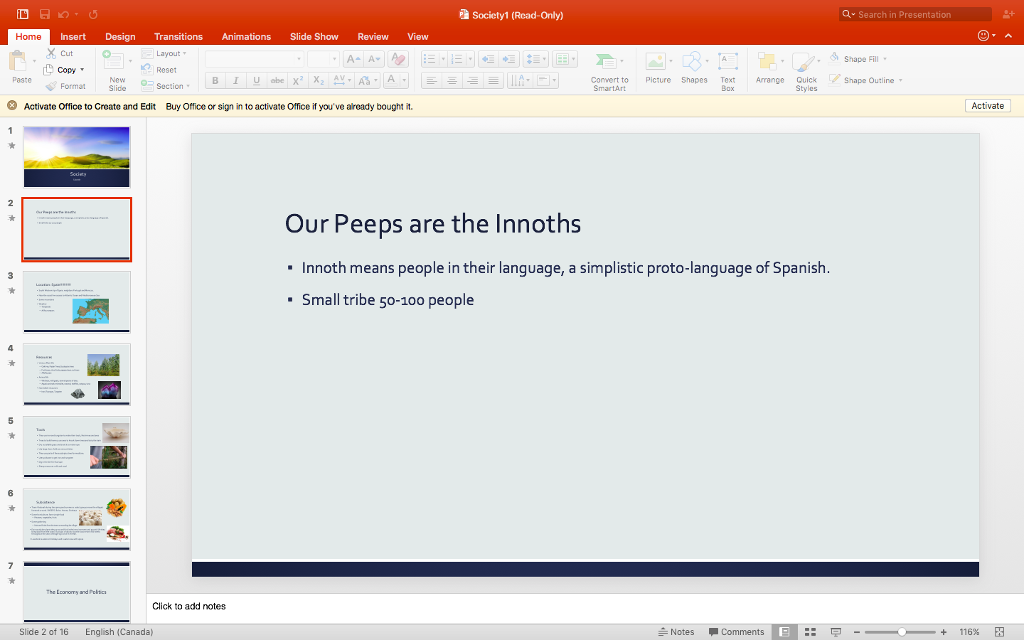1024x640 pixels.
Task: Switch to the Slide Show tab
Action: click(x=314, y=36)
